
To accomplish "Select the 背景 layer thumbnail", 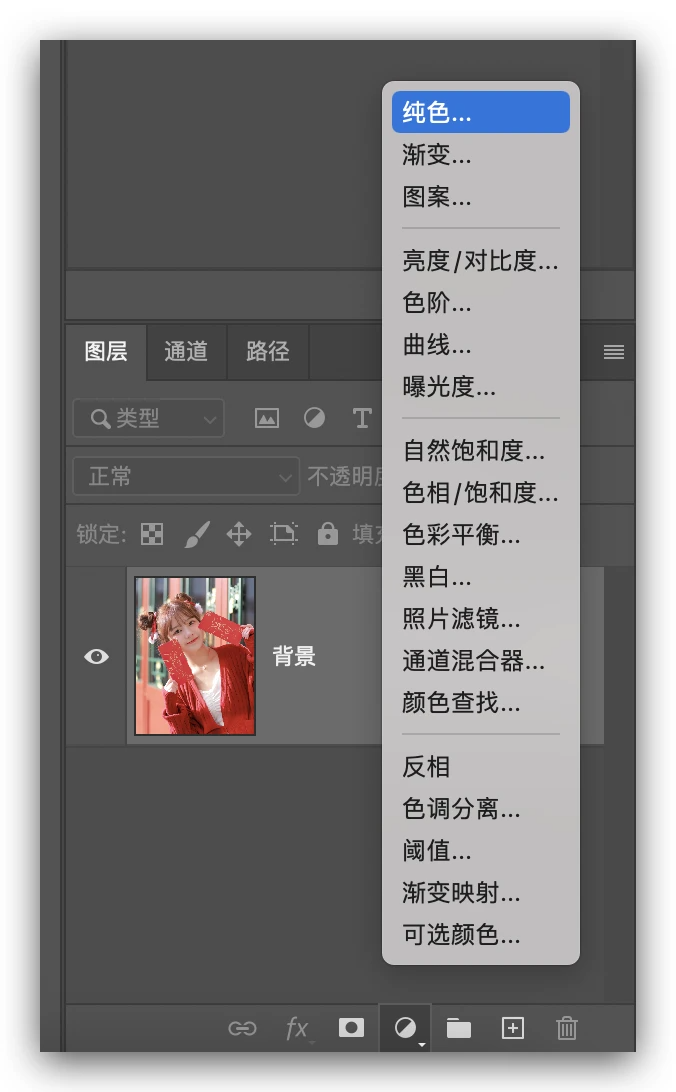I will pos(195,656).
